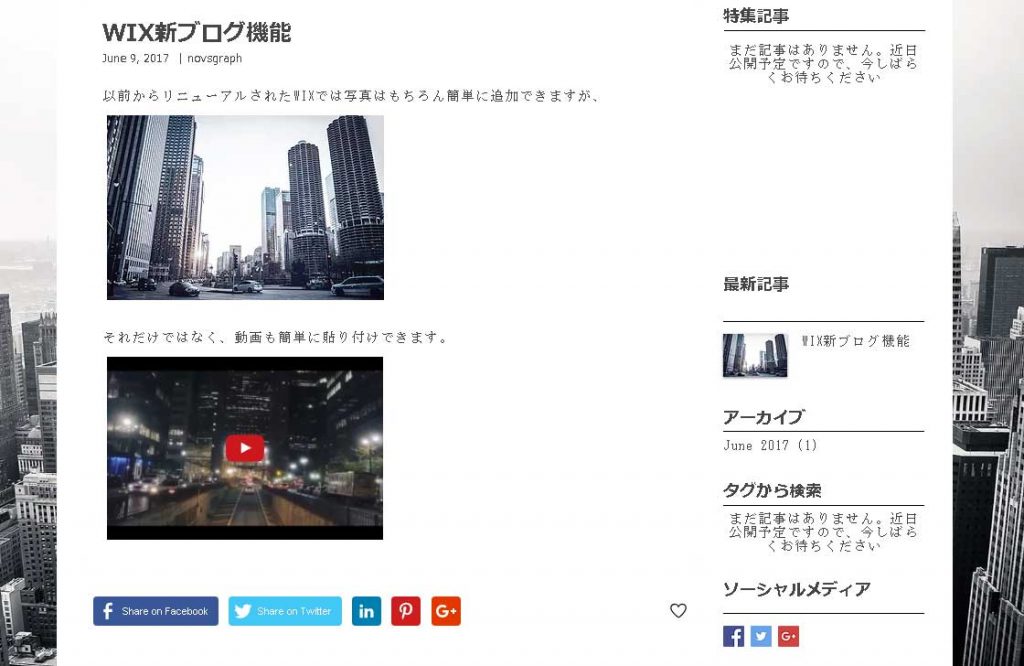Open Google+ icon under ソーシャルメディア
Screen dimensions: 1024x666
788,636
